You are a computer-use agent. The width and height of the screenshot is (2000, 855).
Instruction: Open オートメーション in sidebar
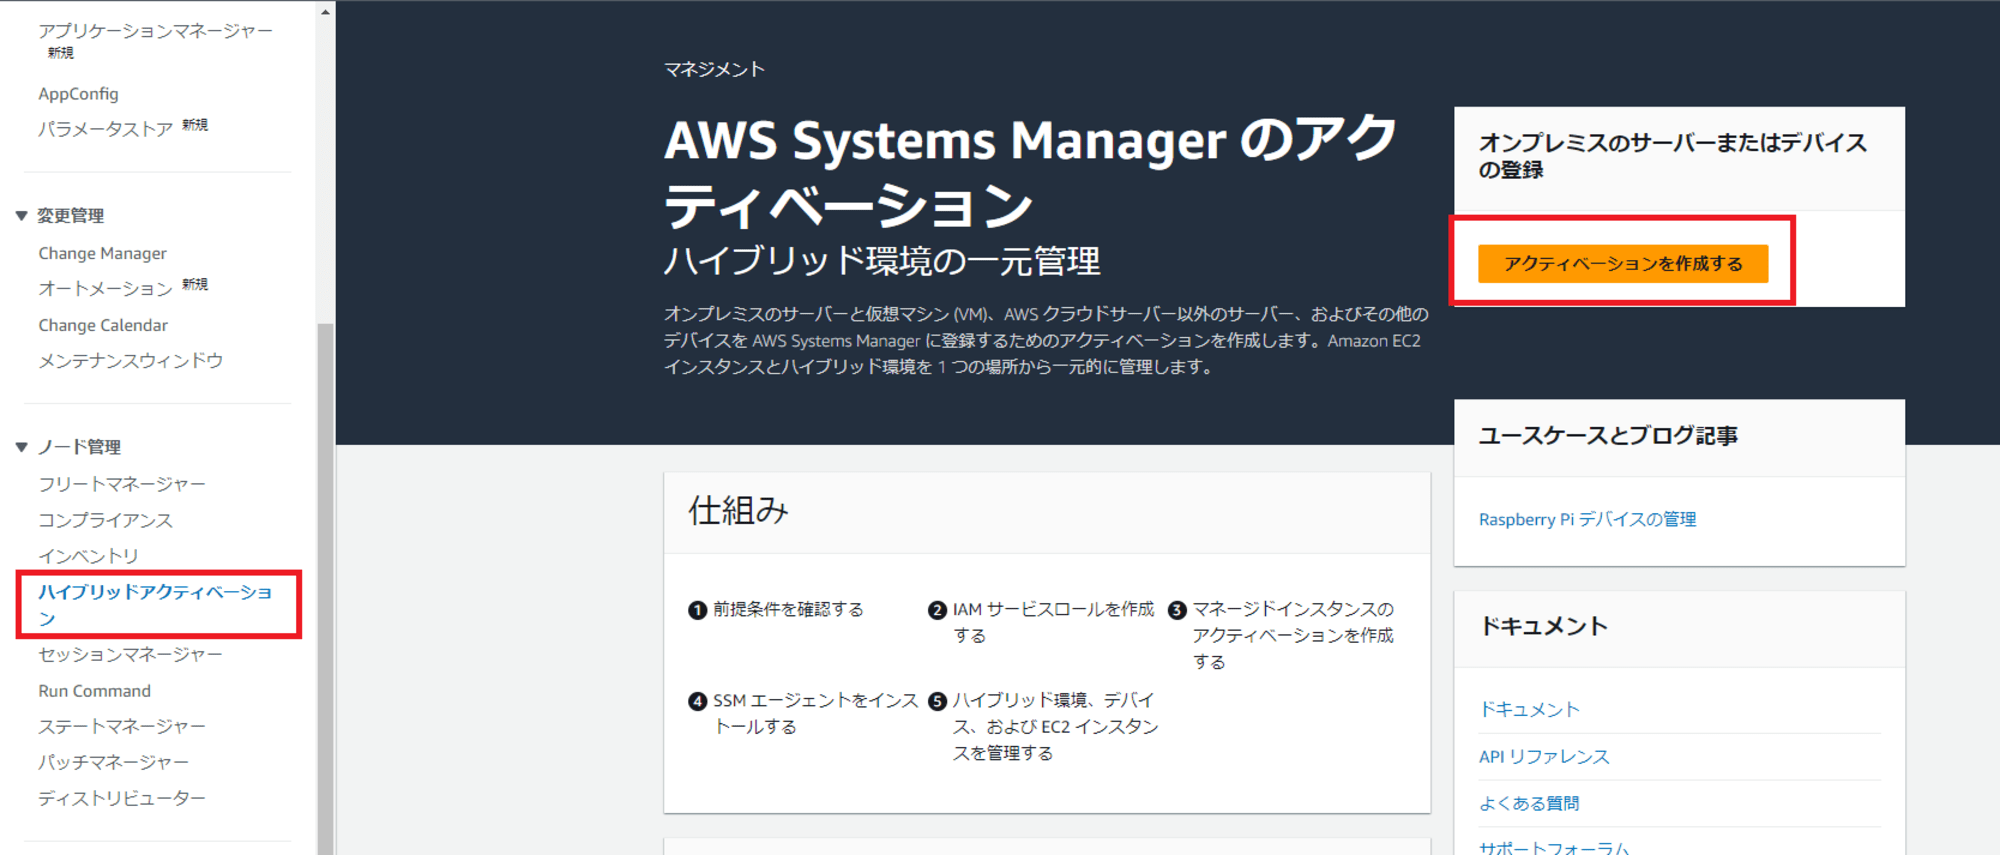click(x=105, y=289)
